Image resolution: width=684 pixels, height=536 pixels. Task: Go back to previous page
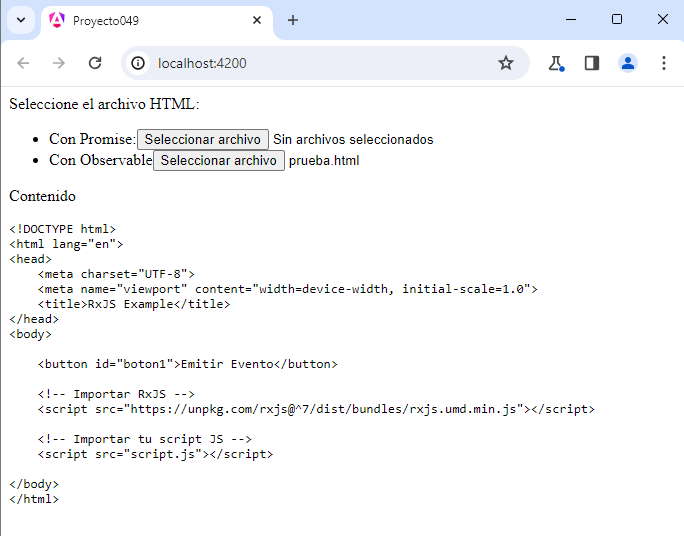pyautogui.click(x=23, y=63)
